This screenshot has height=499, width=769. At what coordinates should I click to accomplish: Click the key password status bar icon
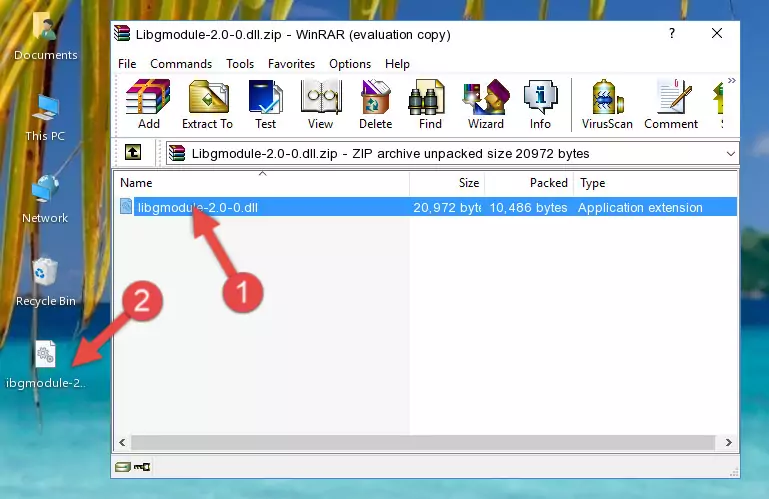pos(142,467)
